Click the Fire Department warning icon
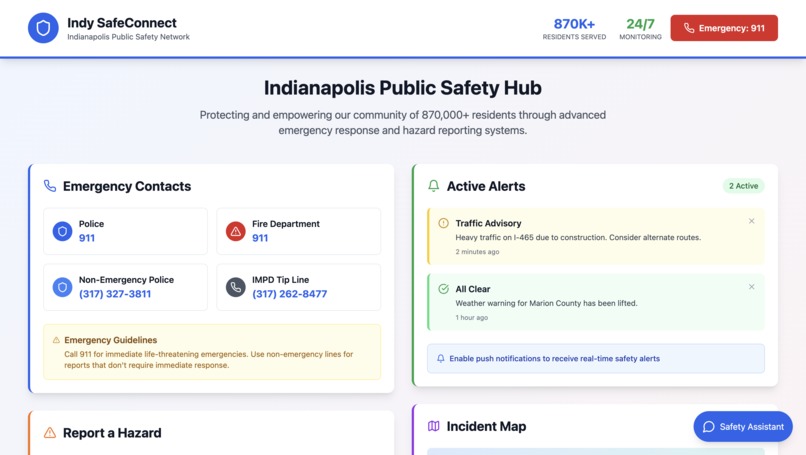The height and width of the screenshot is (455, 806). pos(235,231)
